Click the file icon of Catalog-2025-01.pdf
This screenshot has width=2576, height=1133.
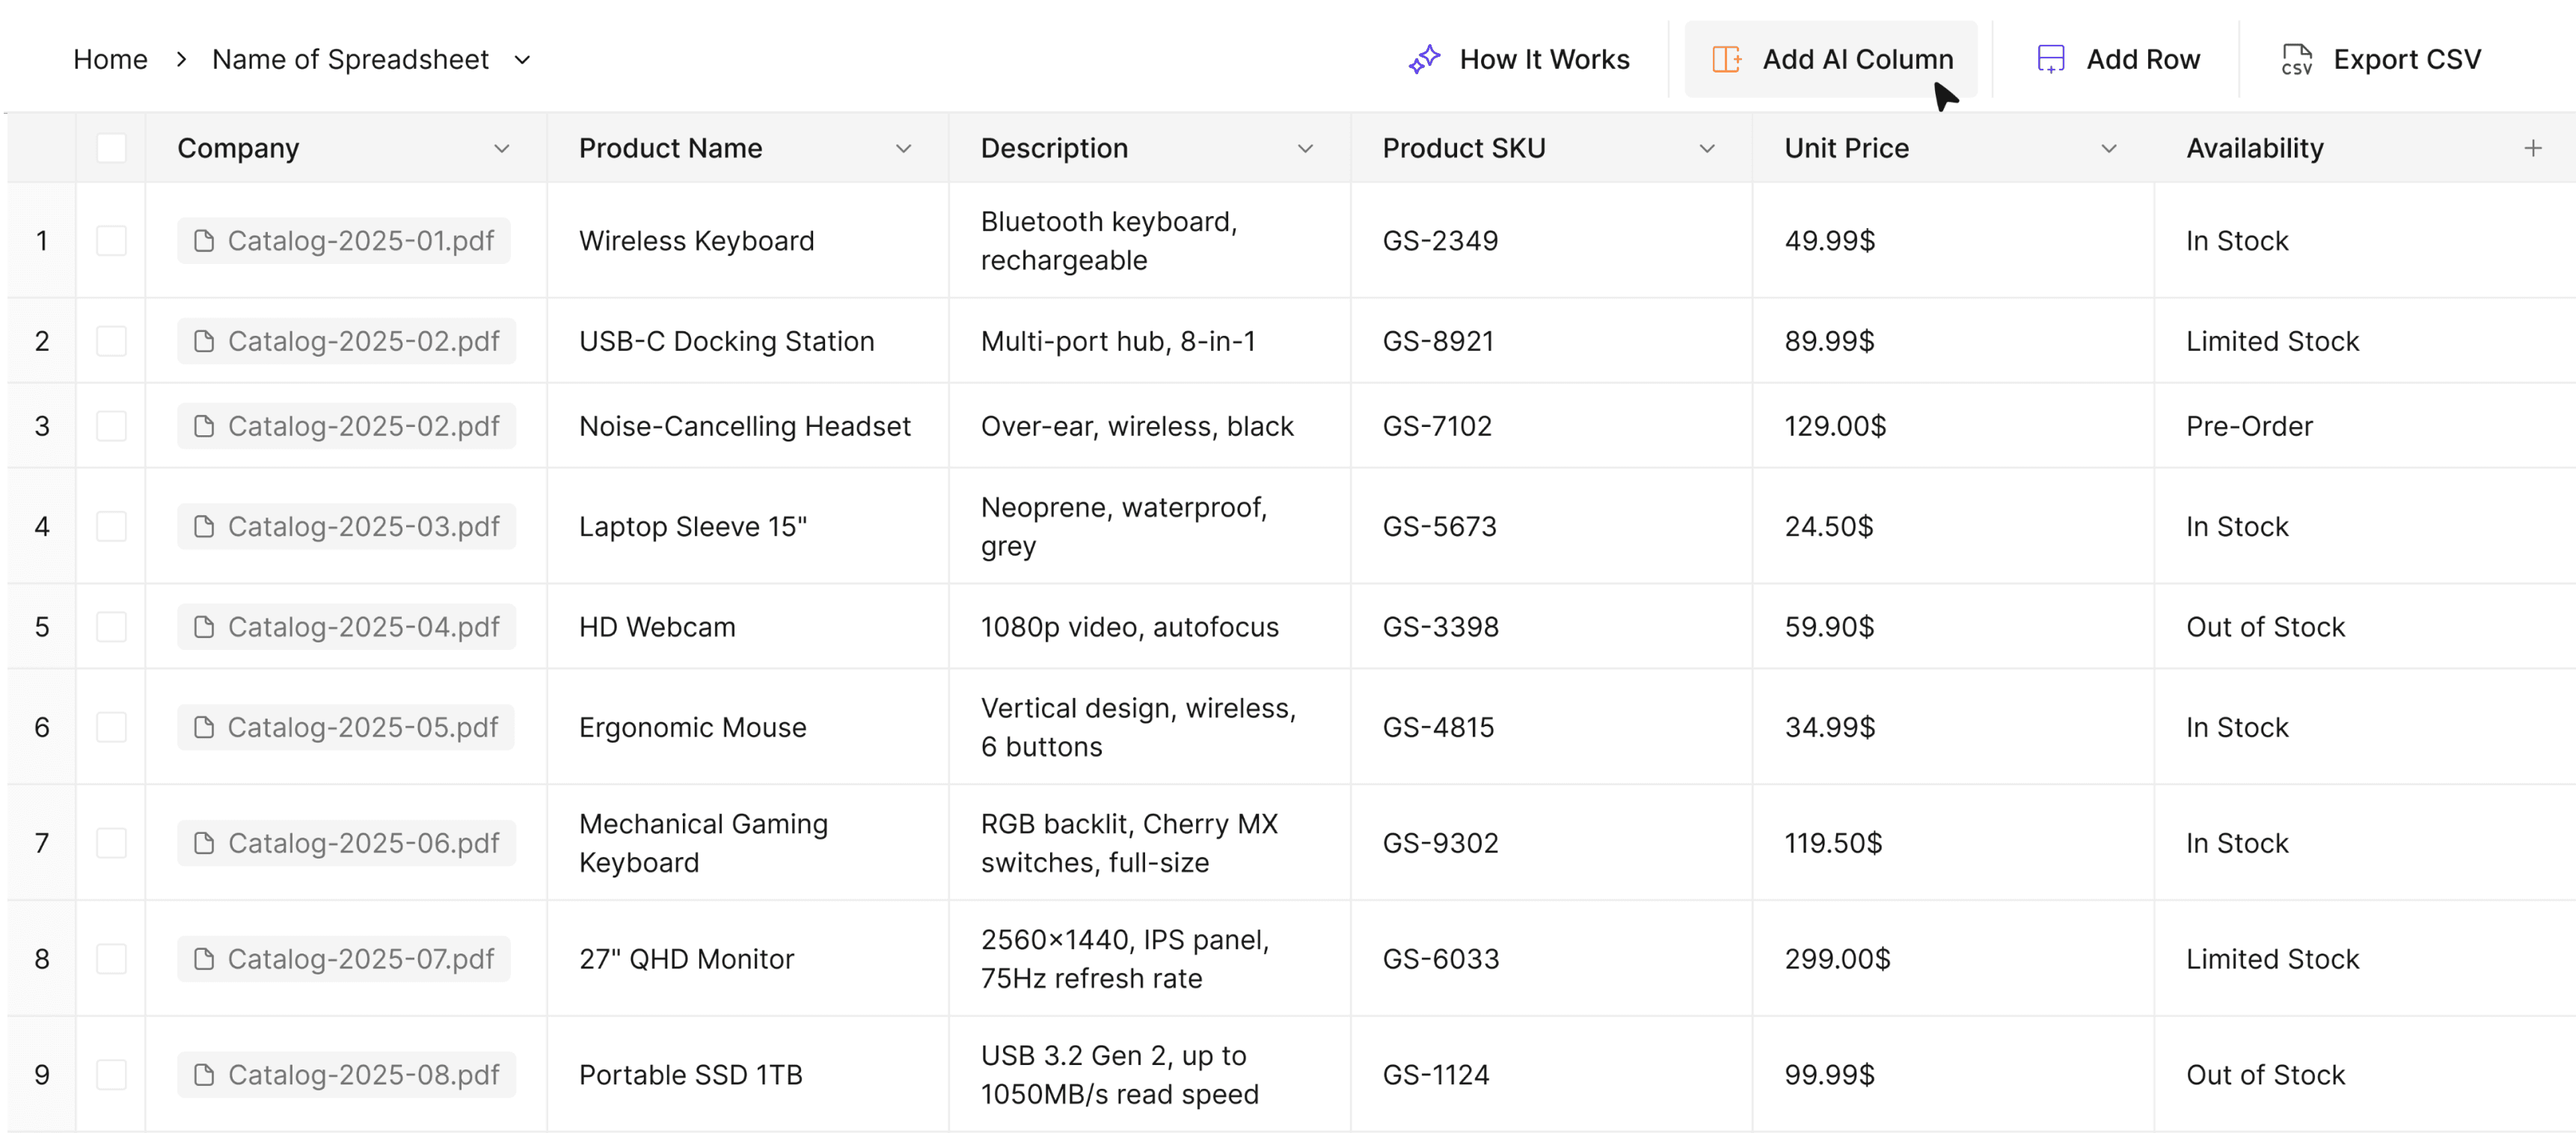click(204, 241)
